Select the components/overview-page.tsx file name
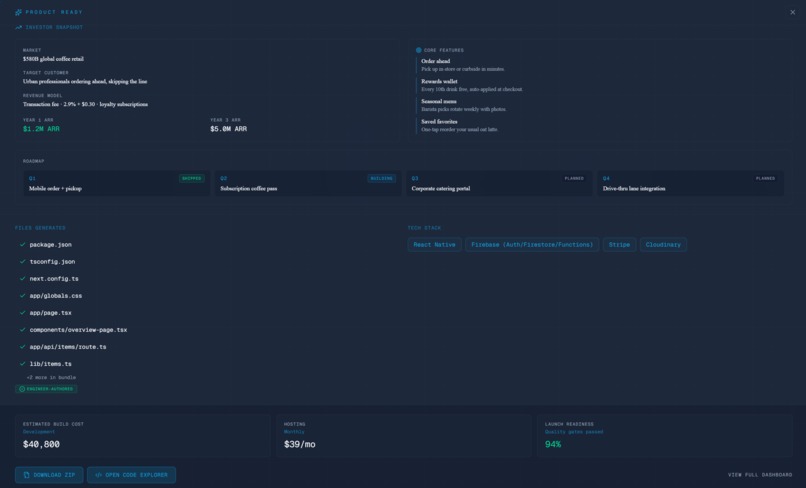The image size is (806, 488). coord(78,330)
